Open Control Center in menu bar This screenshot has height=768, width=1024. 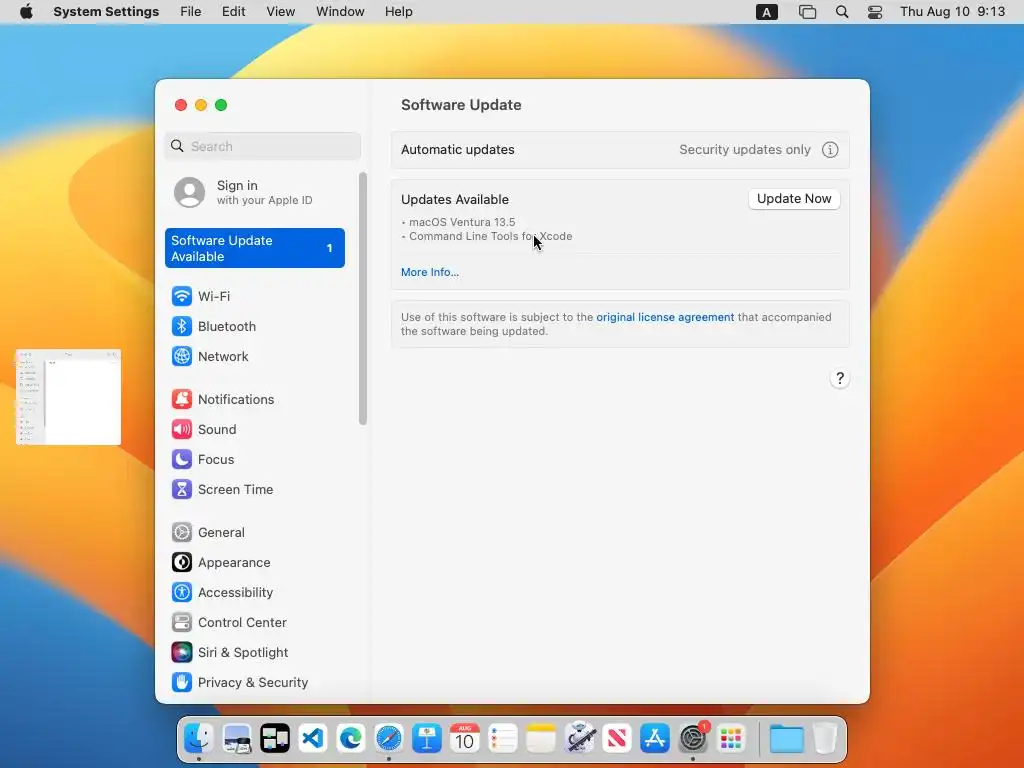click(874, 12)
